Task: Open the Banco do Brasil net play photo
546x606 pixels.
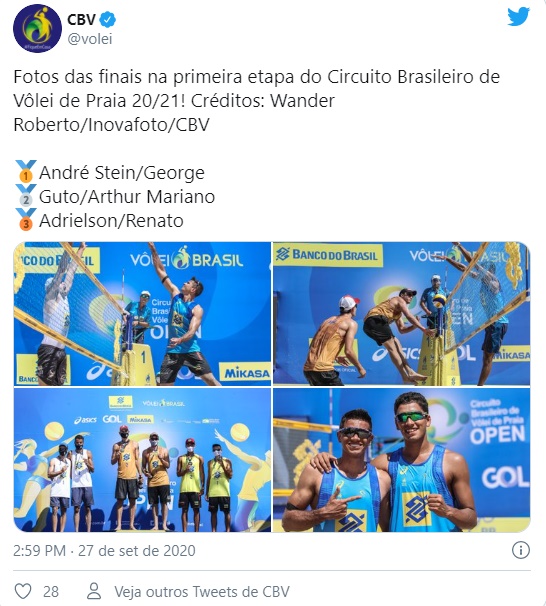Action: (401, 314)
